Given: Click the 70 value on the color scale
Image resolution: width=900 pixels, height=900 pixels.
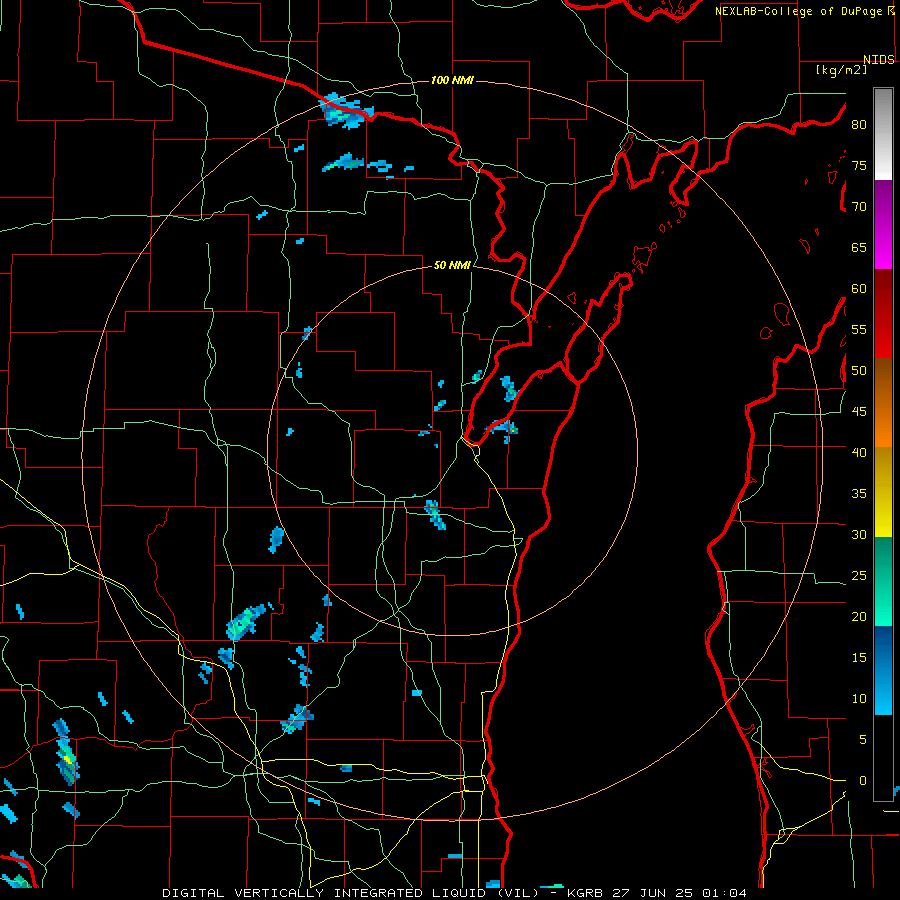Looking at the screenshot, I should coord(859,207).
